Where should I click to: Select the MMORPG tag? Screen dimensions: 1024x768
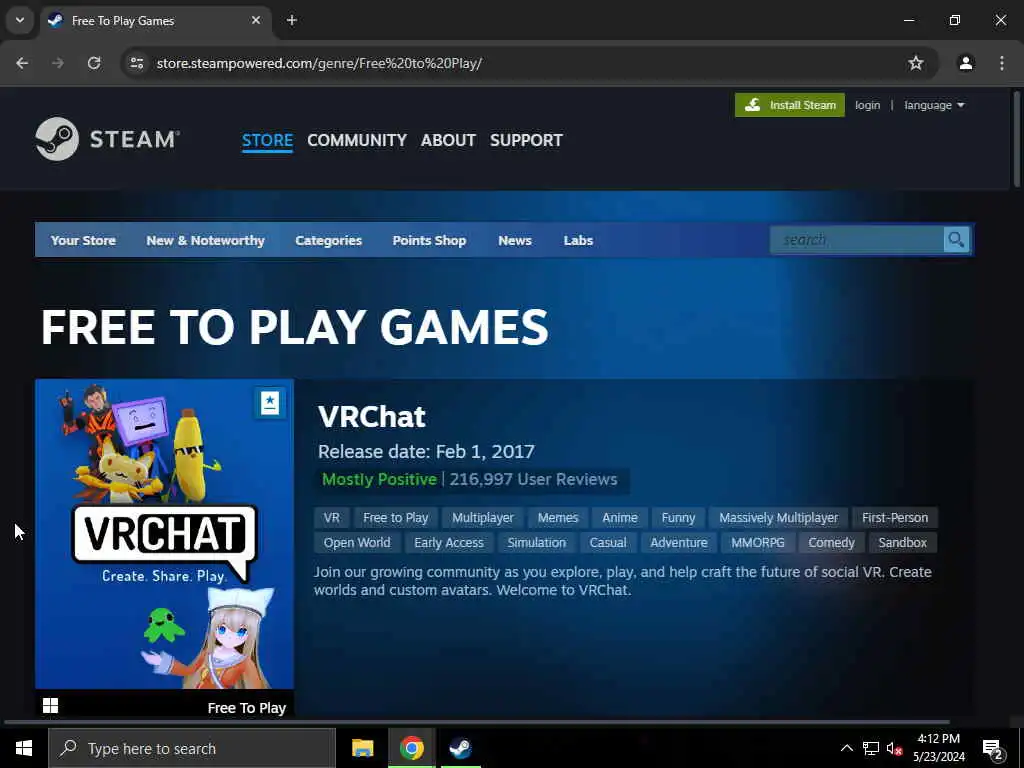point(758,542)
